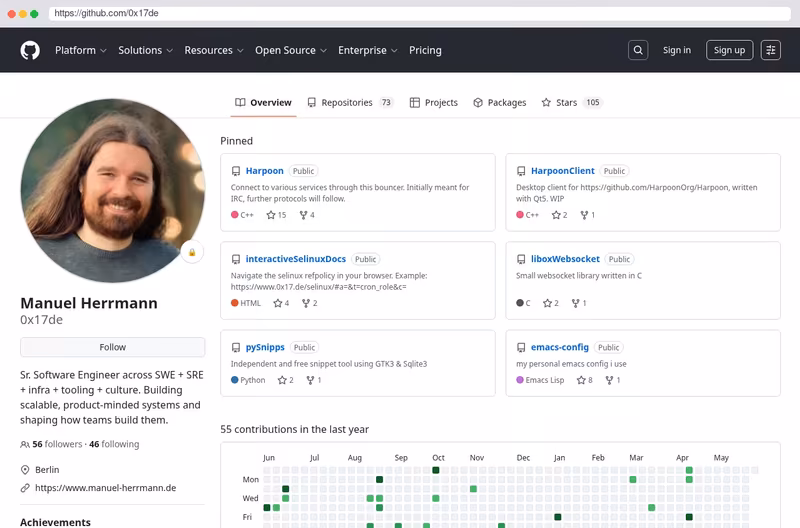Open the interactiveSelinuxDocs repository
The width and height of the screenshot is (800, 528).
pyautogui.click(x=295, y=259)
